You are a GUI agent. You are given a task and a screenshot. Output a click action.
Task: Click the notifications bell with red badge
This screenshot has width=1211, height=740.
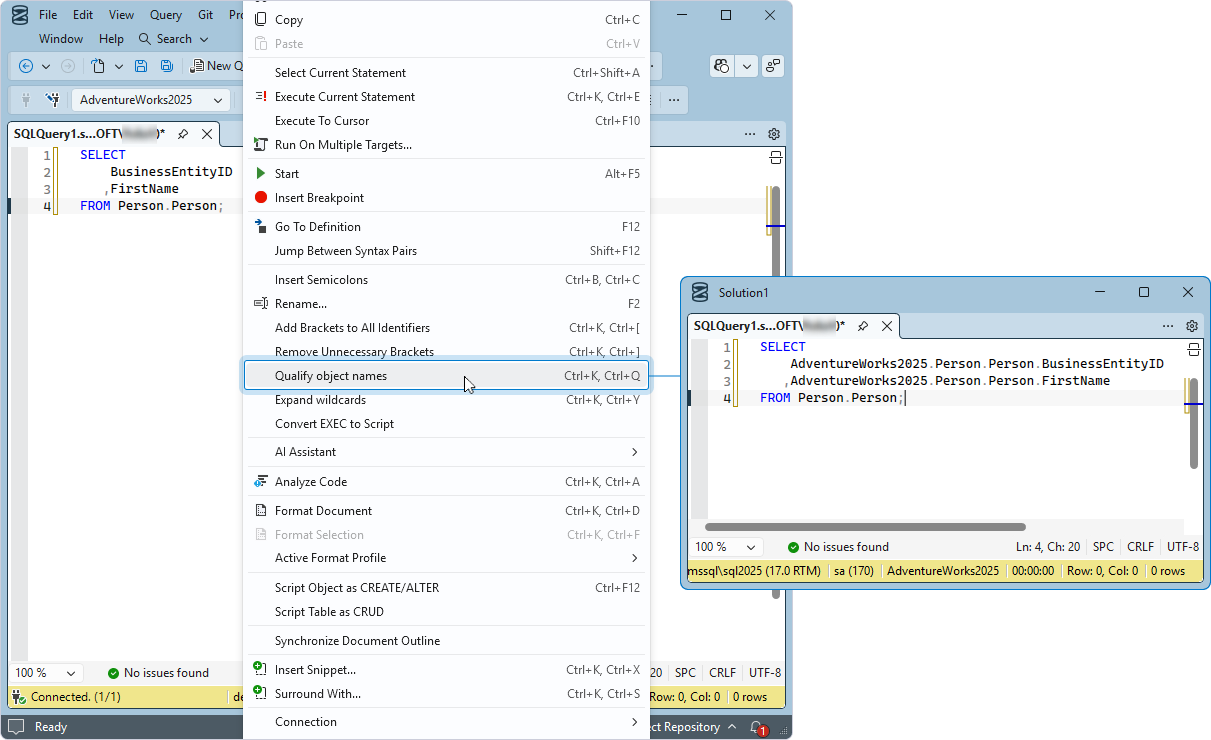pyautogui.click(x=758, y=727)
